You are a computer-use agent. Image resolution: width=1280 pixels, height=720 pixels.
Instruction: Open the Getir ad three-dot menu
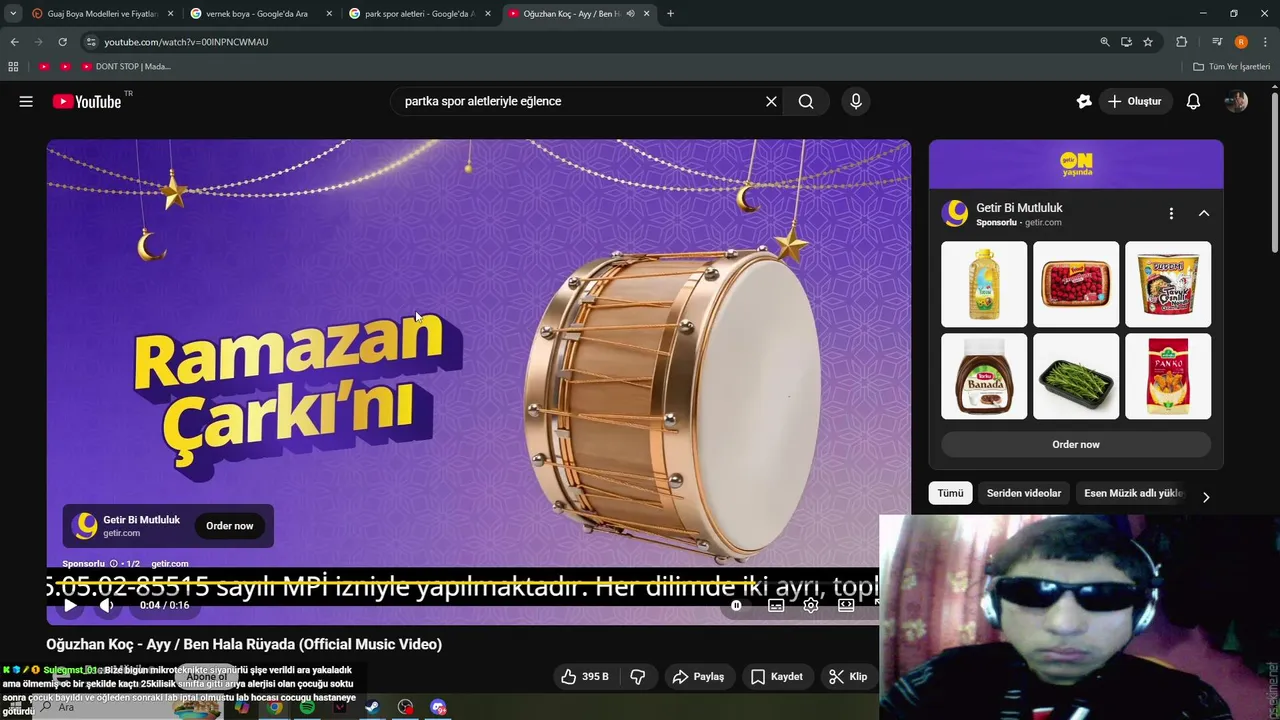(1171, 213)
